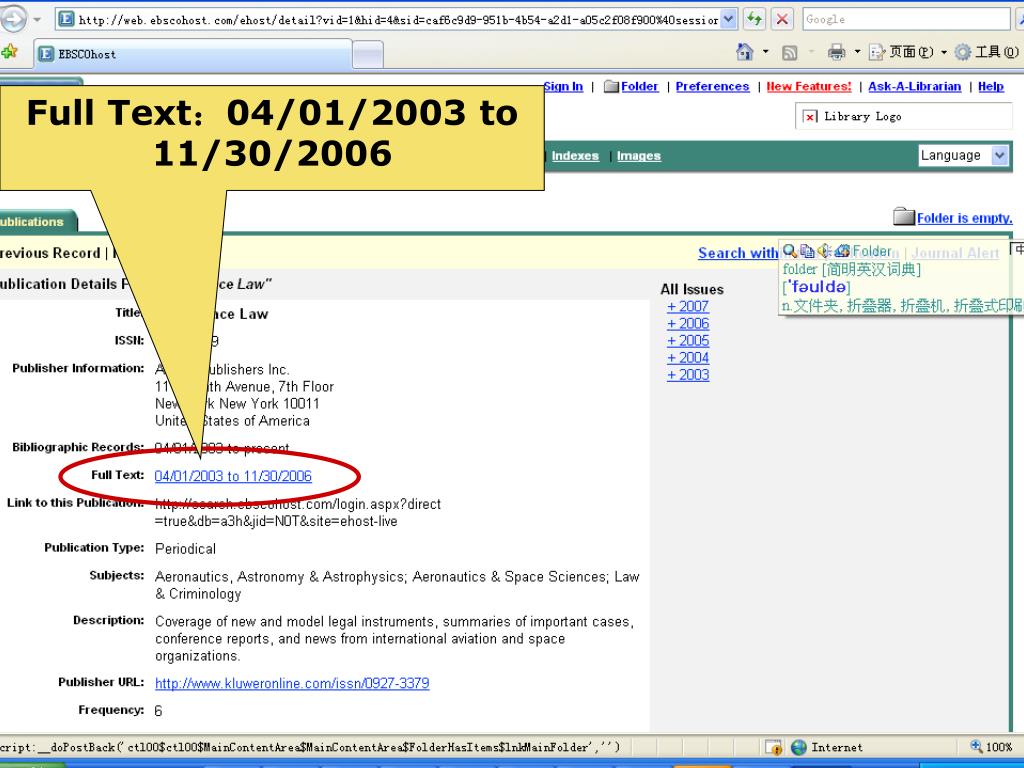Click the Add to Favorites star icon
1024x768 pixels.
[x=9, y=52]
